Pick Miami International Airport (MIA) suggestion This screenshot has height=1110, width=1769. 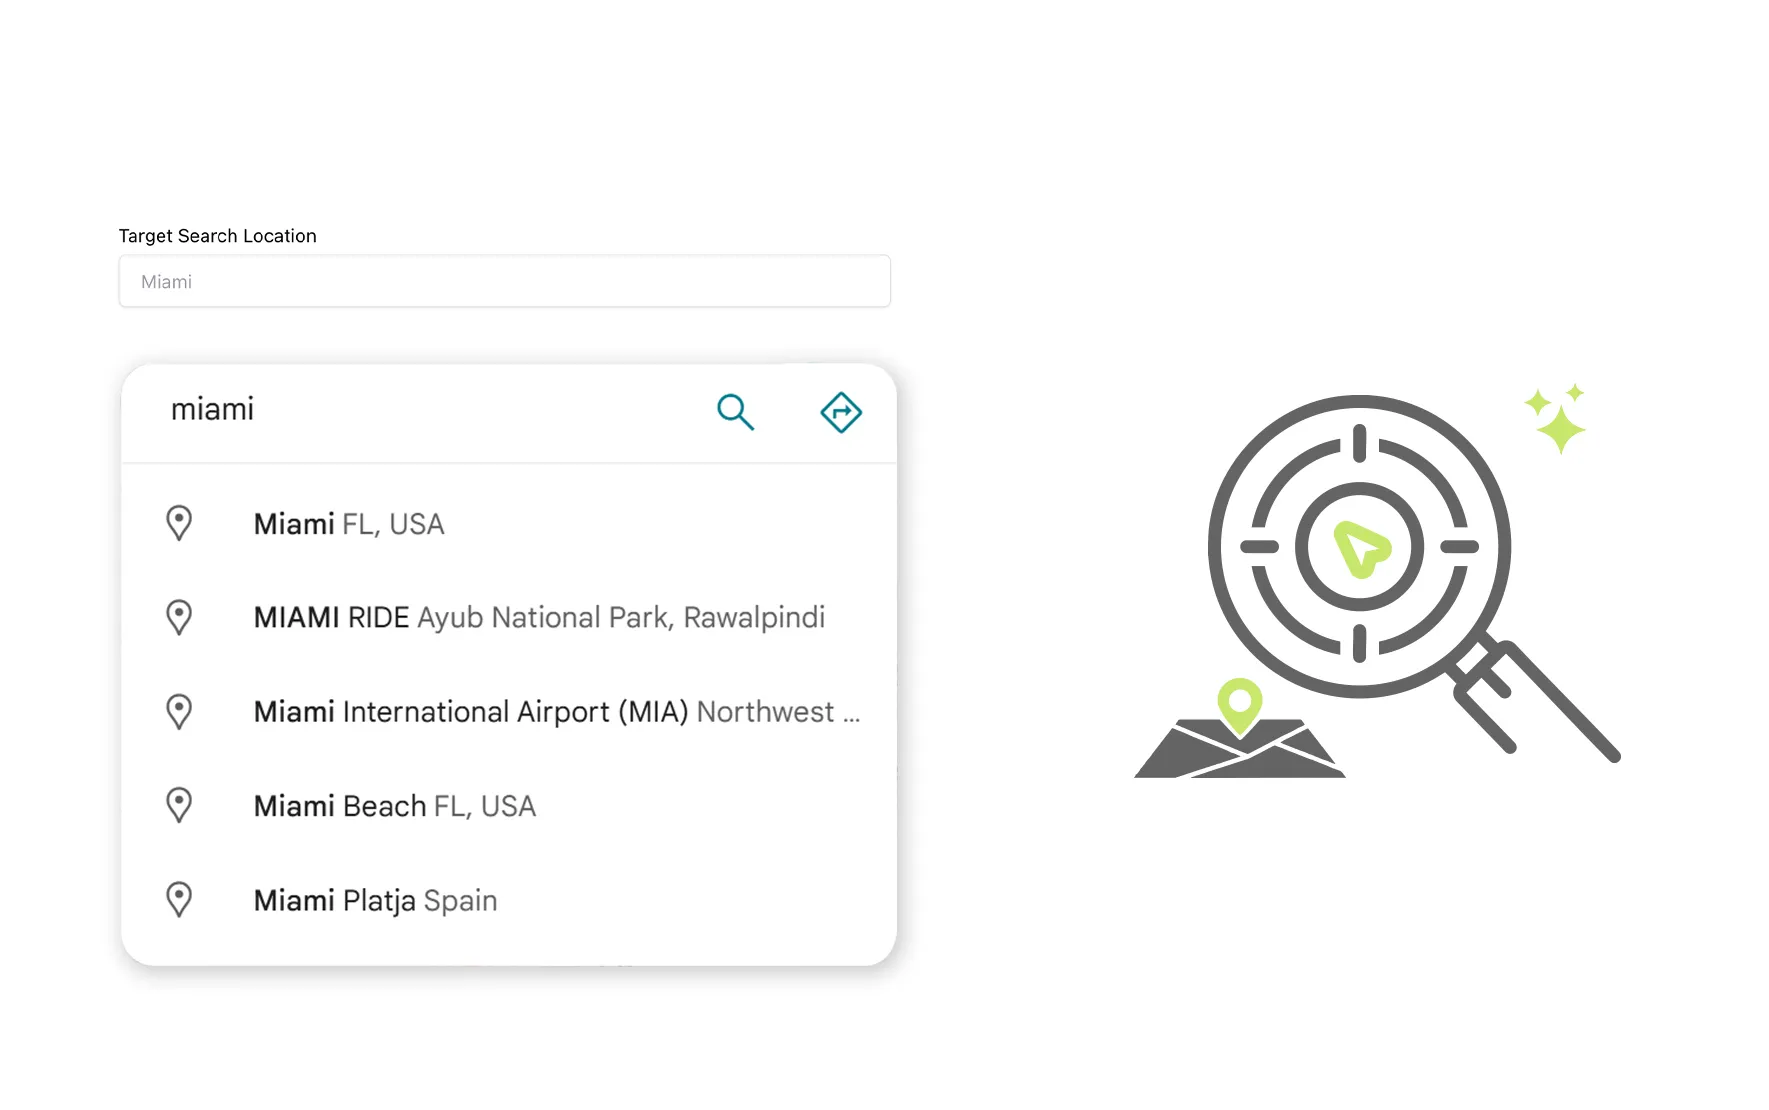click(x=556, y=712)
